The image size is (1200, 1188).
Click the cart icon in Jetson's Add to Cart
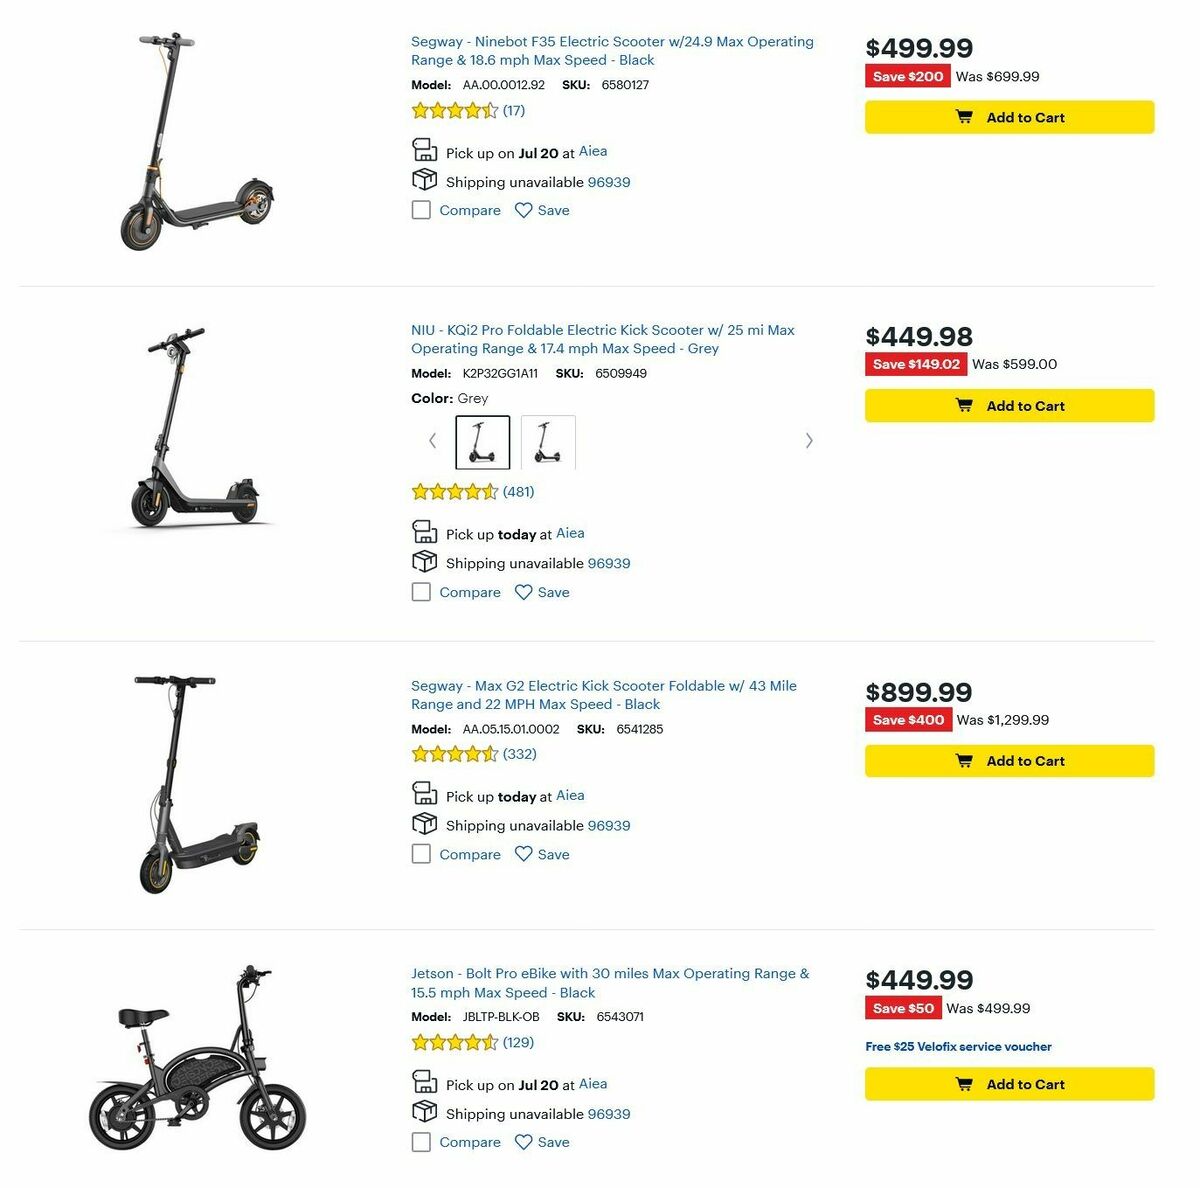[963, 1084]
